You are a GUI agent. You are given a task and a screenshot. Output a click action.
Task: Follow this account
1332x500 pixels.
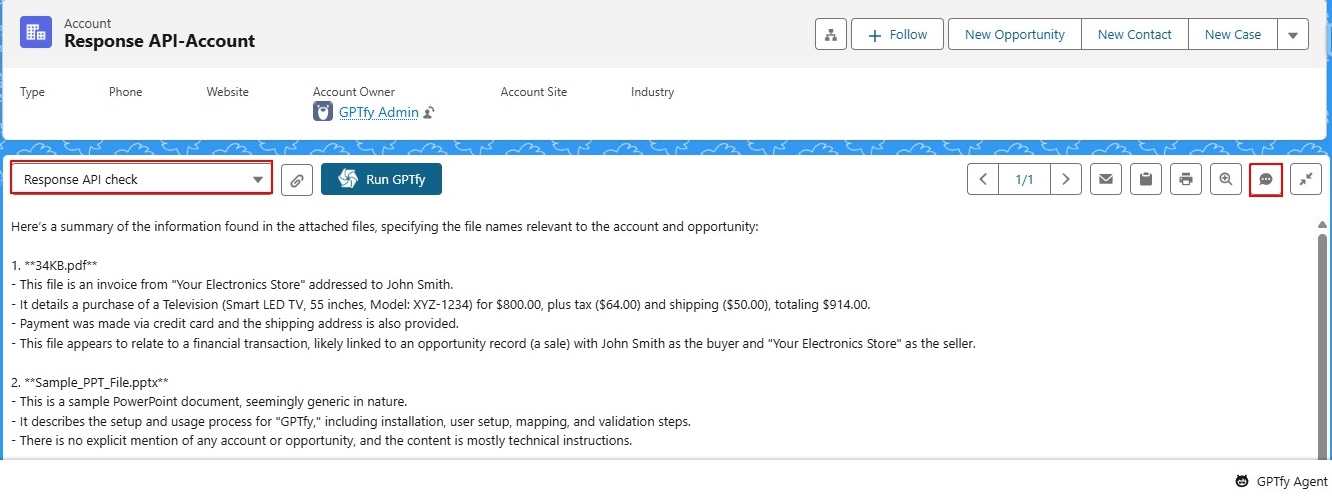pos(897,34)
